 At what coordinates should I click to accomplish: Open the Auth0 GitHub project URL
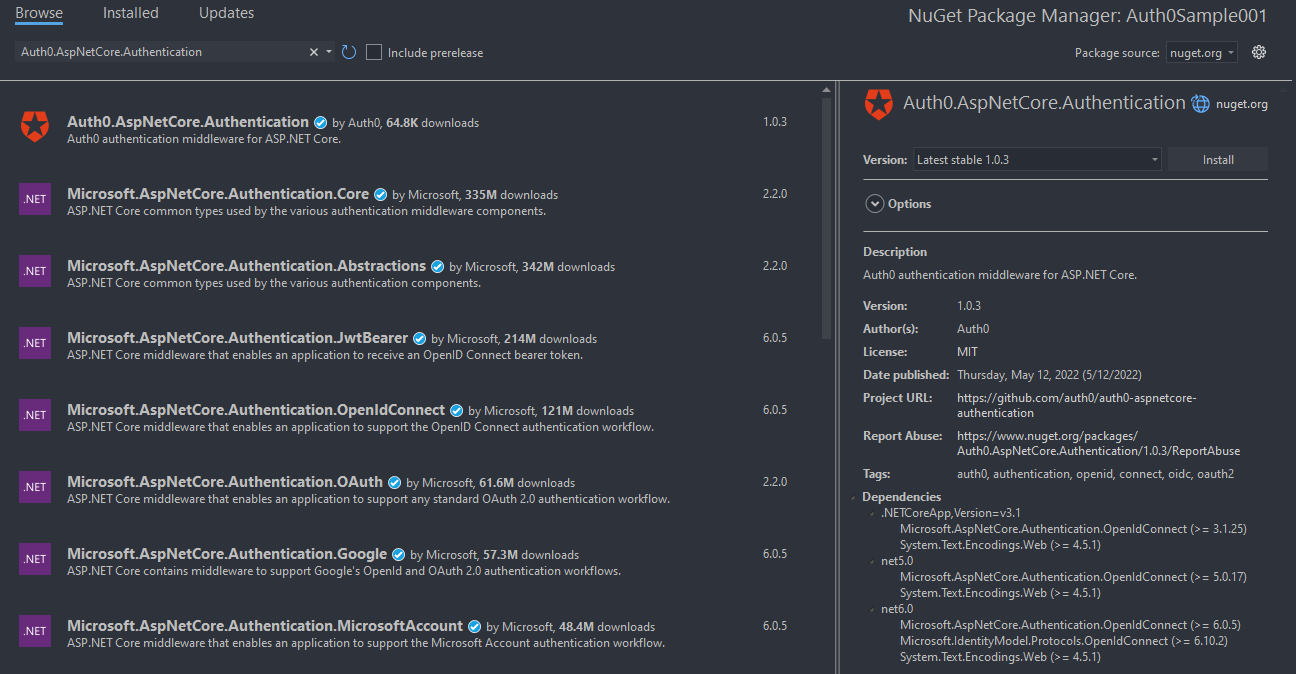click(1076, 405)
